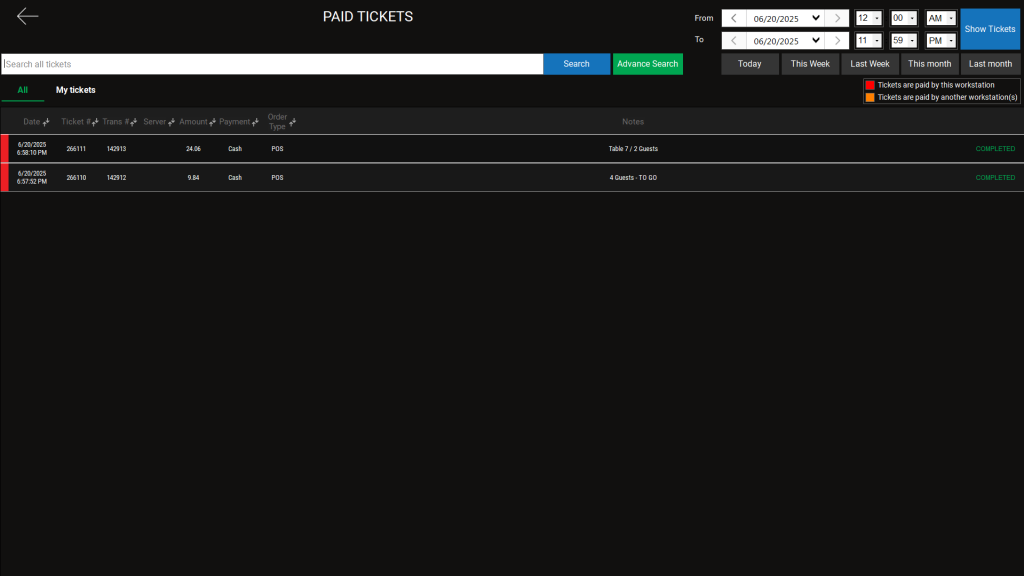Click note Table 7 / 2 Guests

point(633,149)
